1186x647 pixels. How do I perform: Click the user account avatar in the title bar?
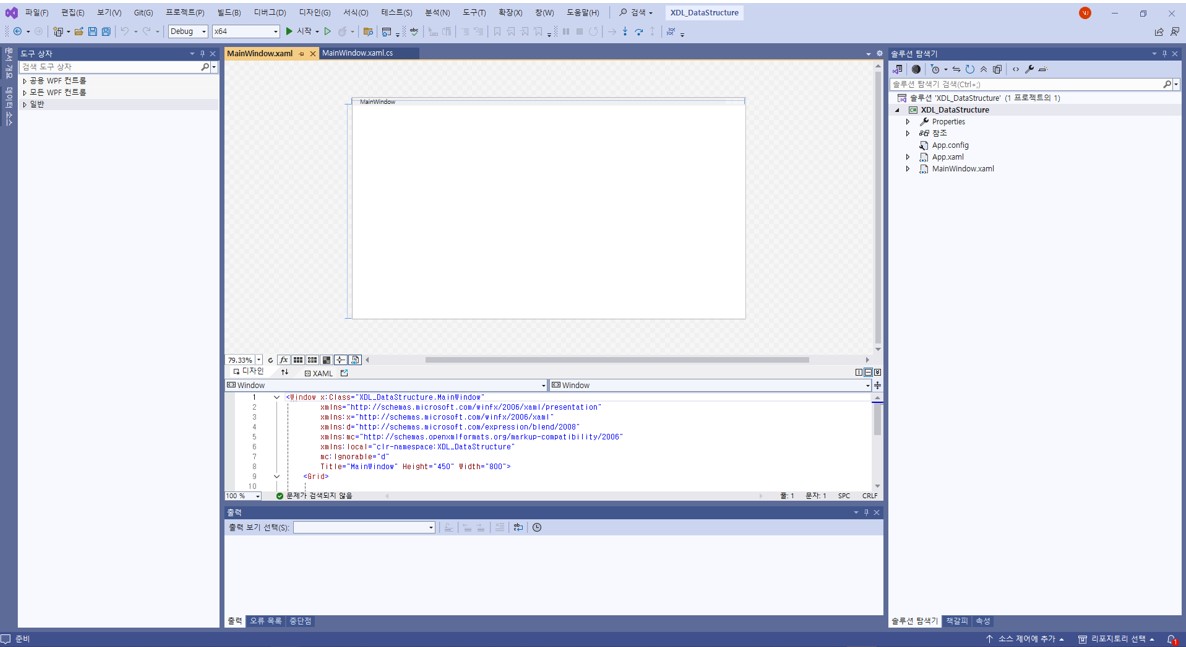pos(1085,13)
